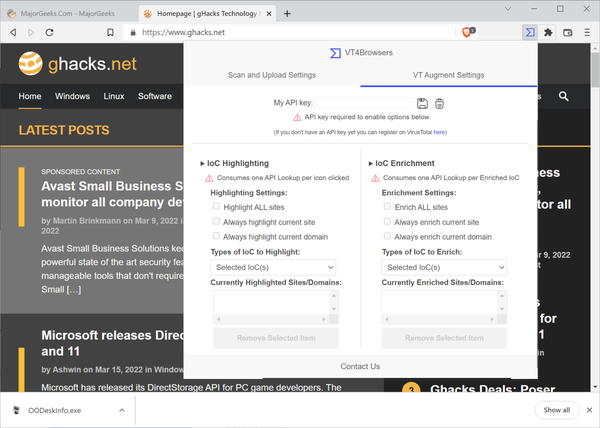Viewport: 600px width, 428px height.
Task: Toggle Always enrich current domain
Action: (x=387, y=236)
